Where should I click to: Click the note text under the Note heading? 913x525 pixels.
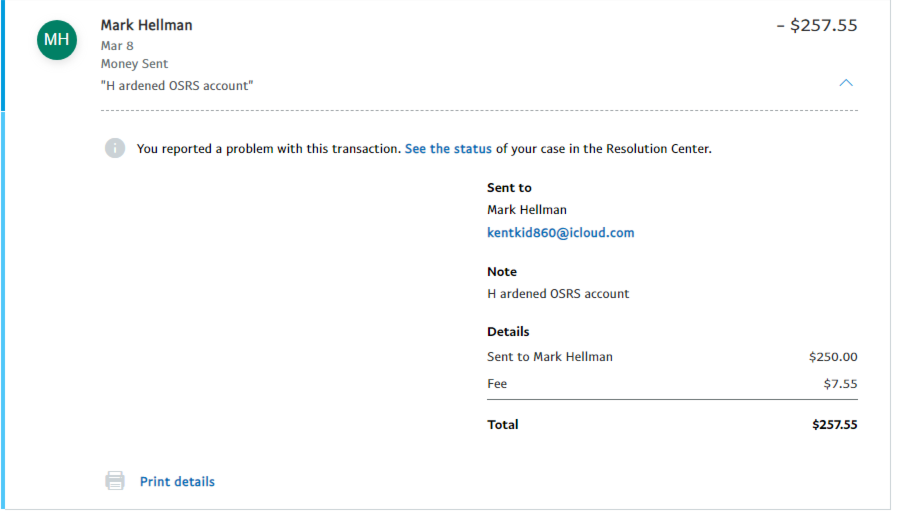click(558, 294)
